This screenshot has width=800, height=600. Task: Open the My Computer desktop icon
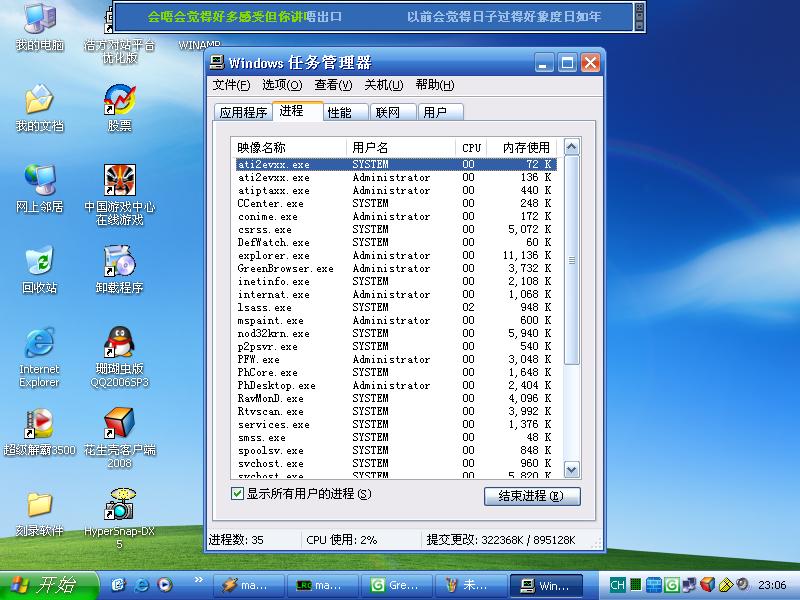[39, 20]
